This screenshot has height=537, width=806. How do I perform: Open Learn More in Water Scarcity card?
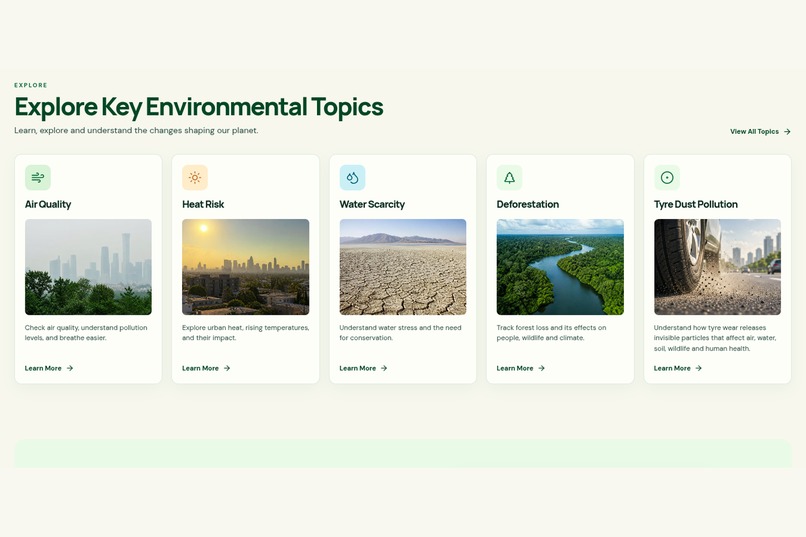[363, 368]
